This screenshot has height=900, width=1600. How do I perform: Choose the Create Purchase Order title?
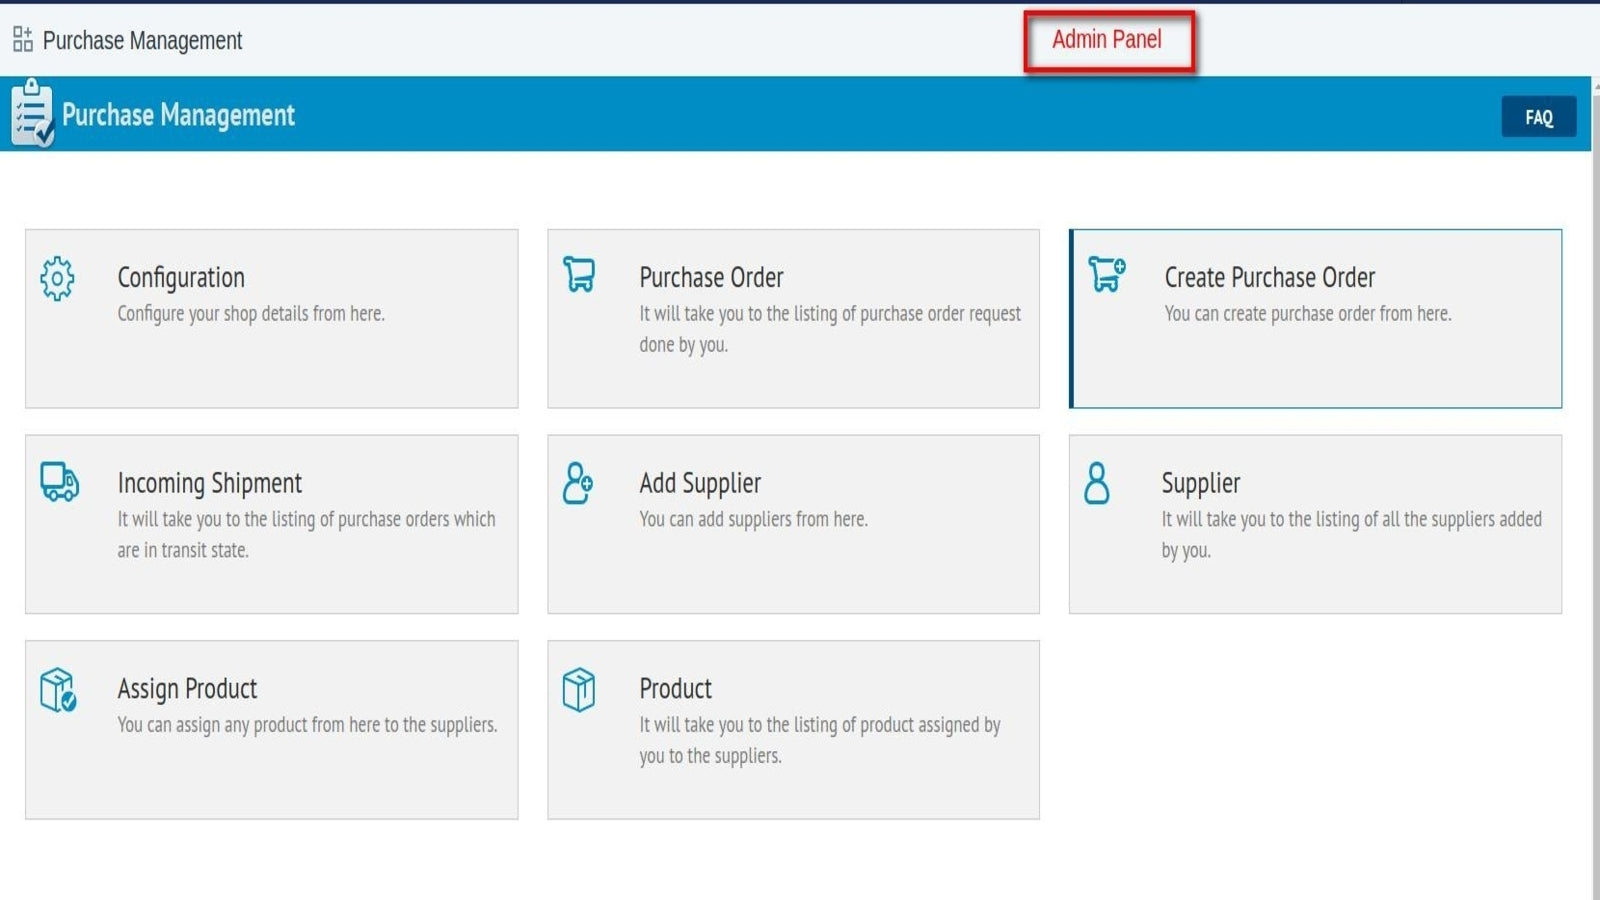1269,277
